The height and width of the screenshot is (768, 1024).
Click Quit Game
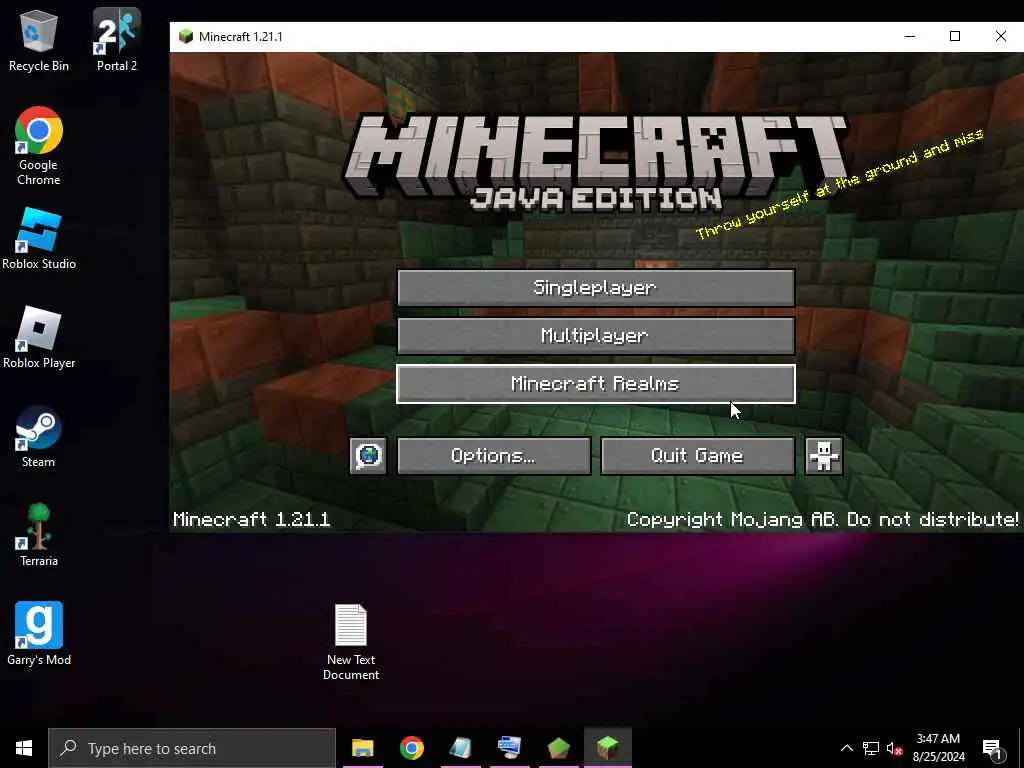pos(697,456)
